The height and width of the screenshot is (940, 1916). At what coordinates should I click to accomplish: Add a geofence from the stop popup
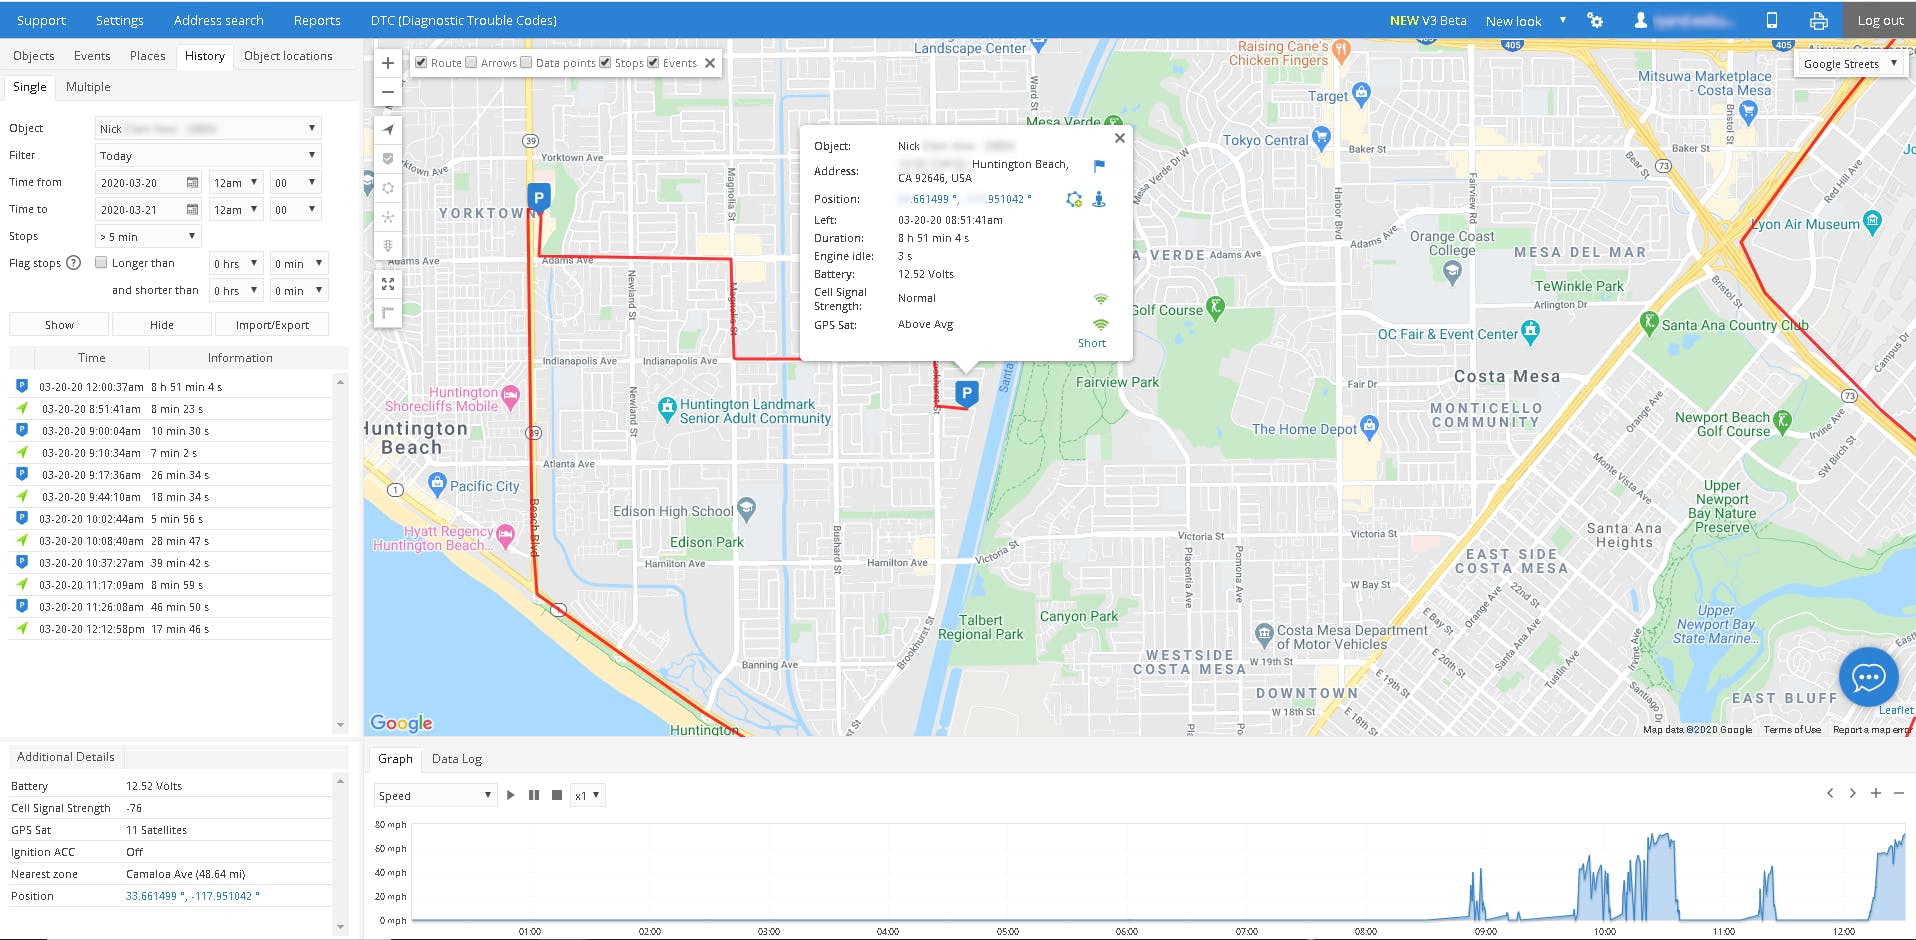coord(1074,200)
